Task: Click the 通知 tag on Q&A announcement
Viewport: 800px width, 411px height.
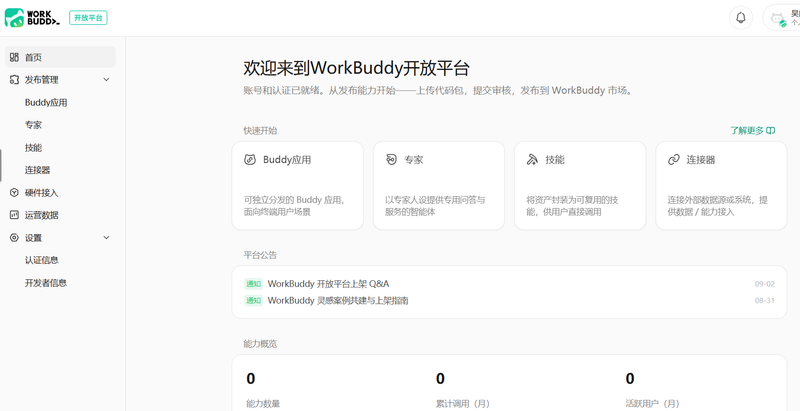Action: coord(253,284)
